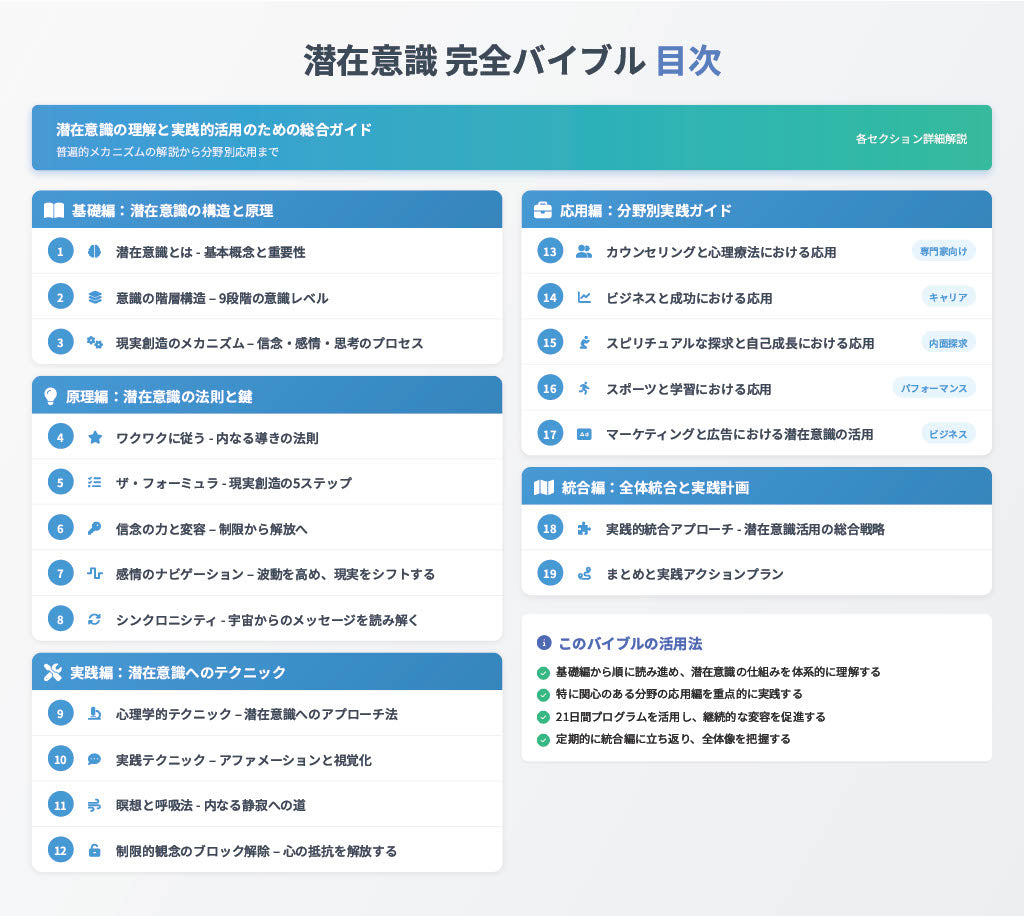The width and height of the screenshot is (1024, 916).
Task: Select the lightbulb icon on the 原理編 header
Action: 49,395
